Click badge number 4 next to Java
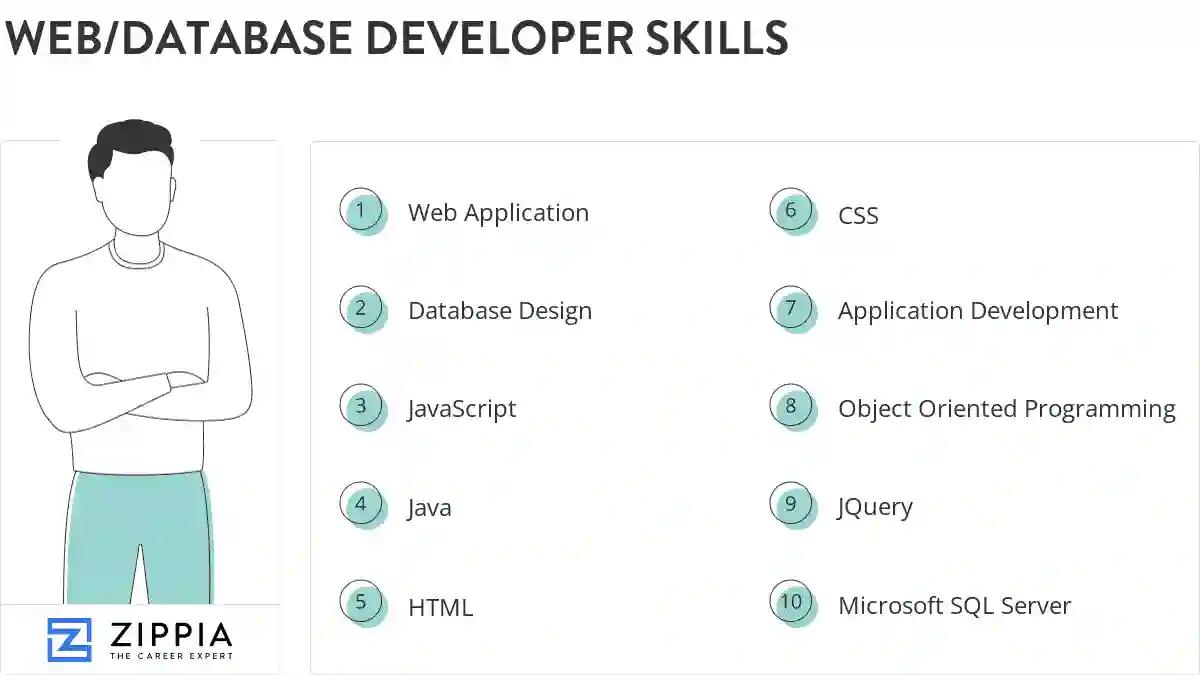The width and height of the screenshot is (1200, 675). tap(361, 504)
